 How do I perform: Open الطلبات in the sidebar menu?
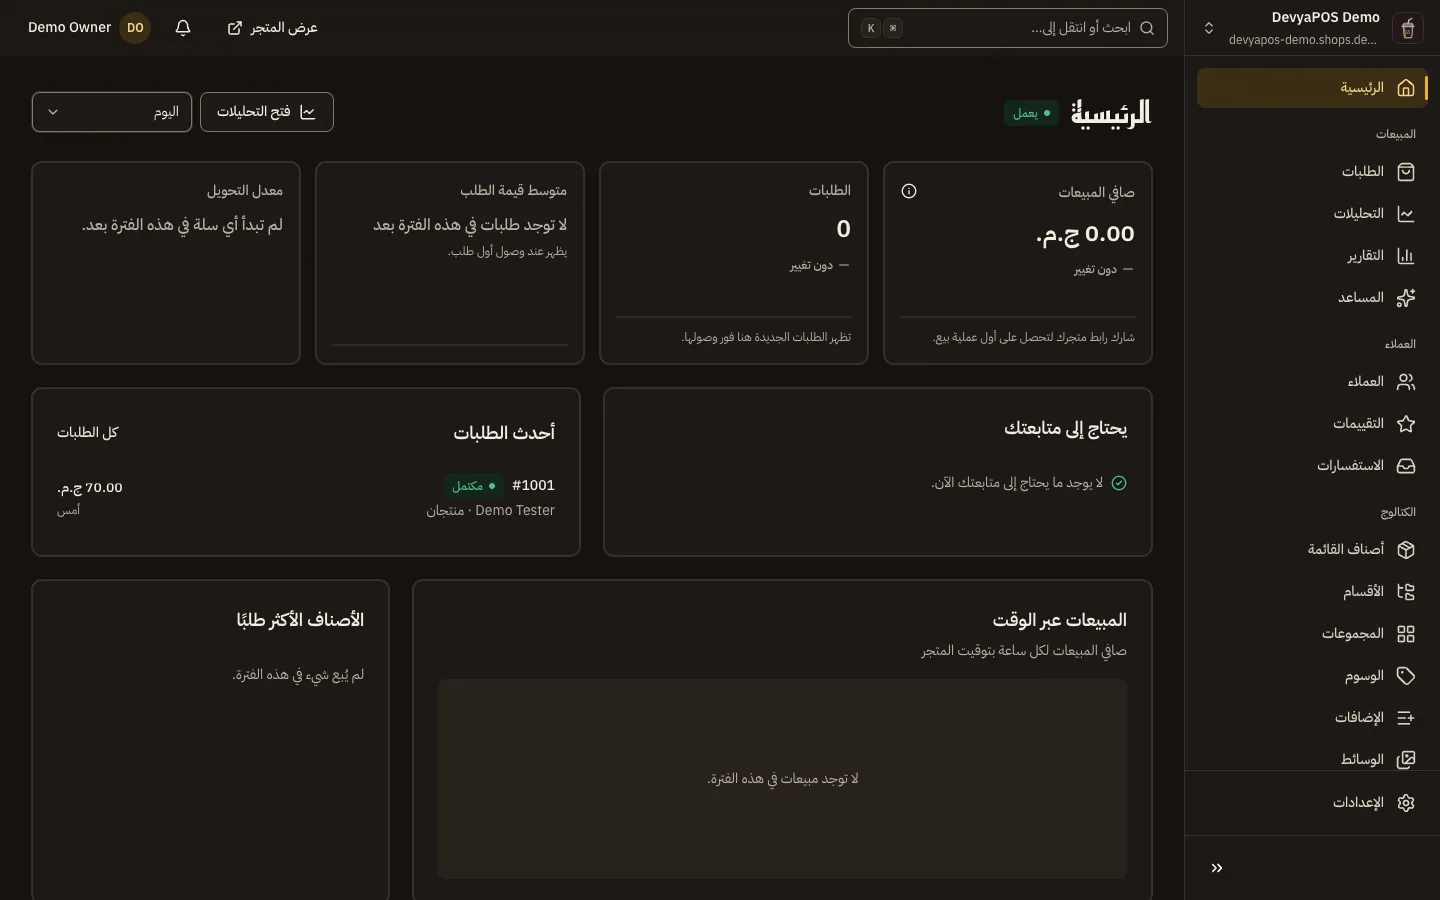click(x=1312, y=172)
